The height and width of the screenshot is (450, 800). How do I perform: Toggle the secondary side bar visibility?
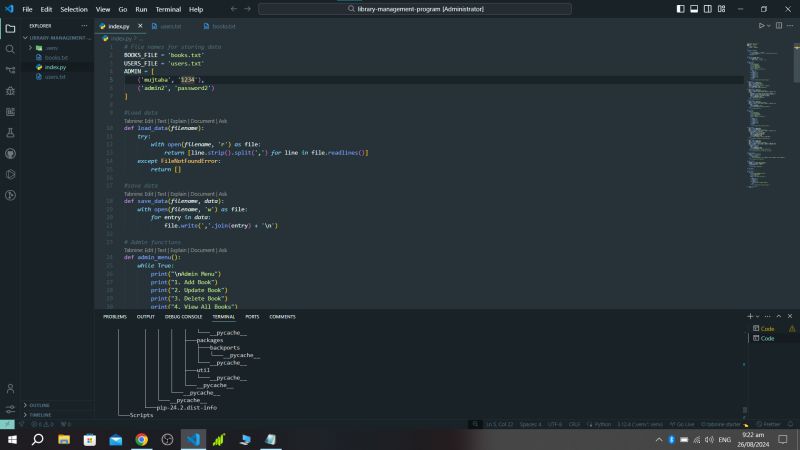(708, 9)
